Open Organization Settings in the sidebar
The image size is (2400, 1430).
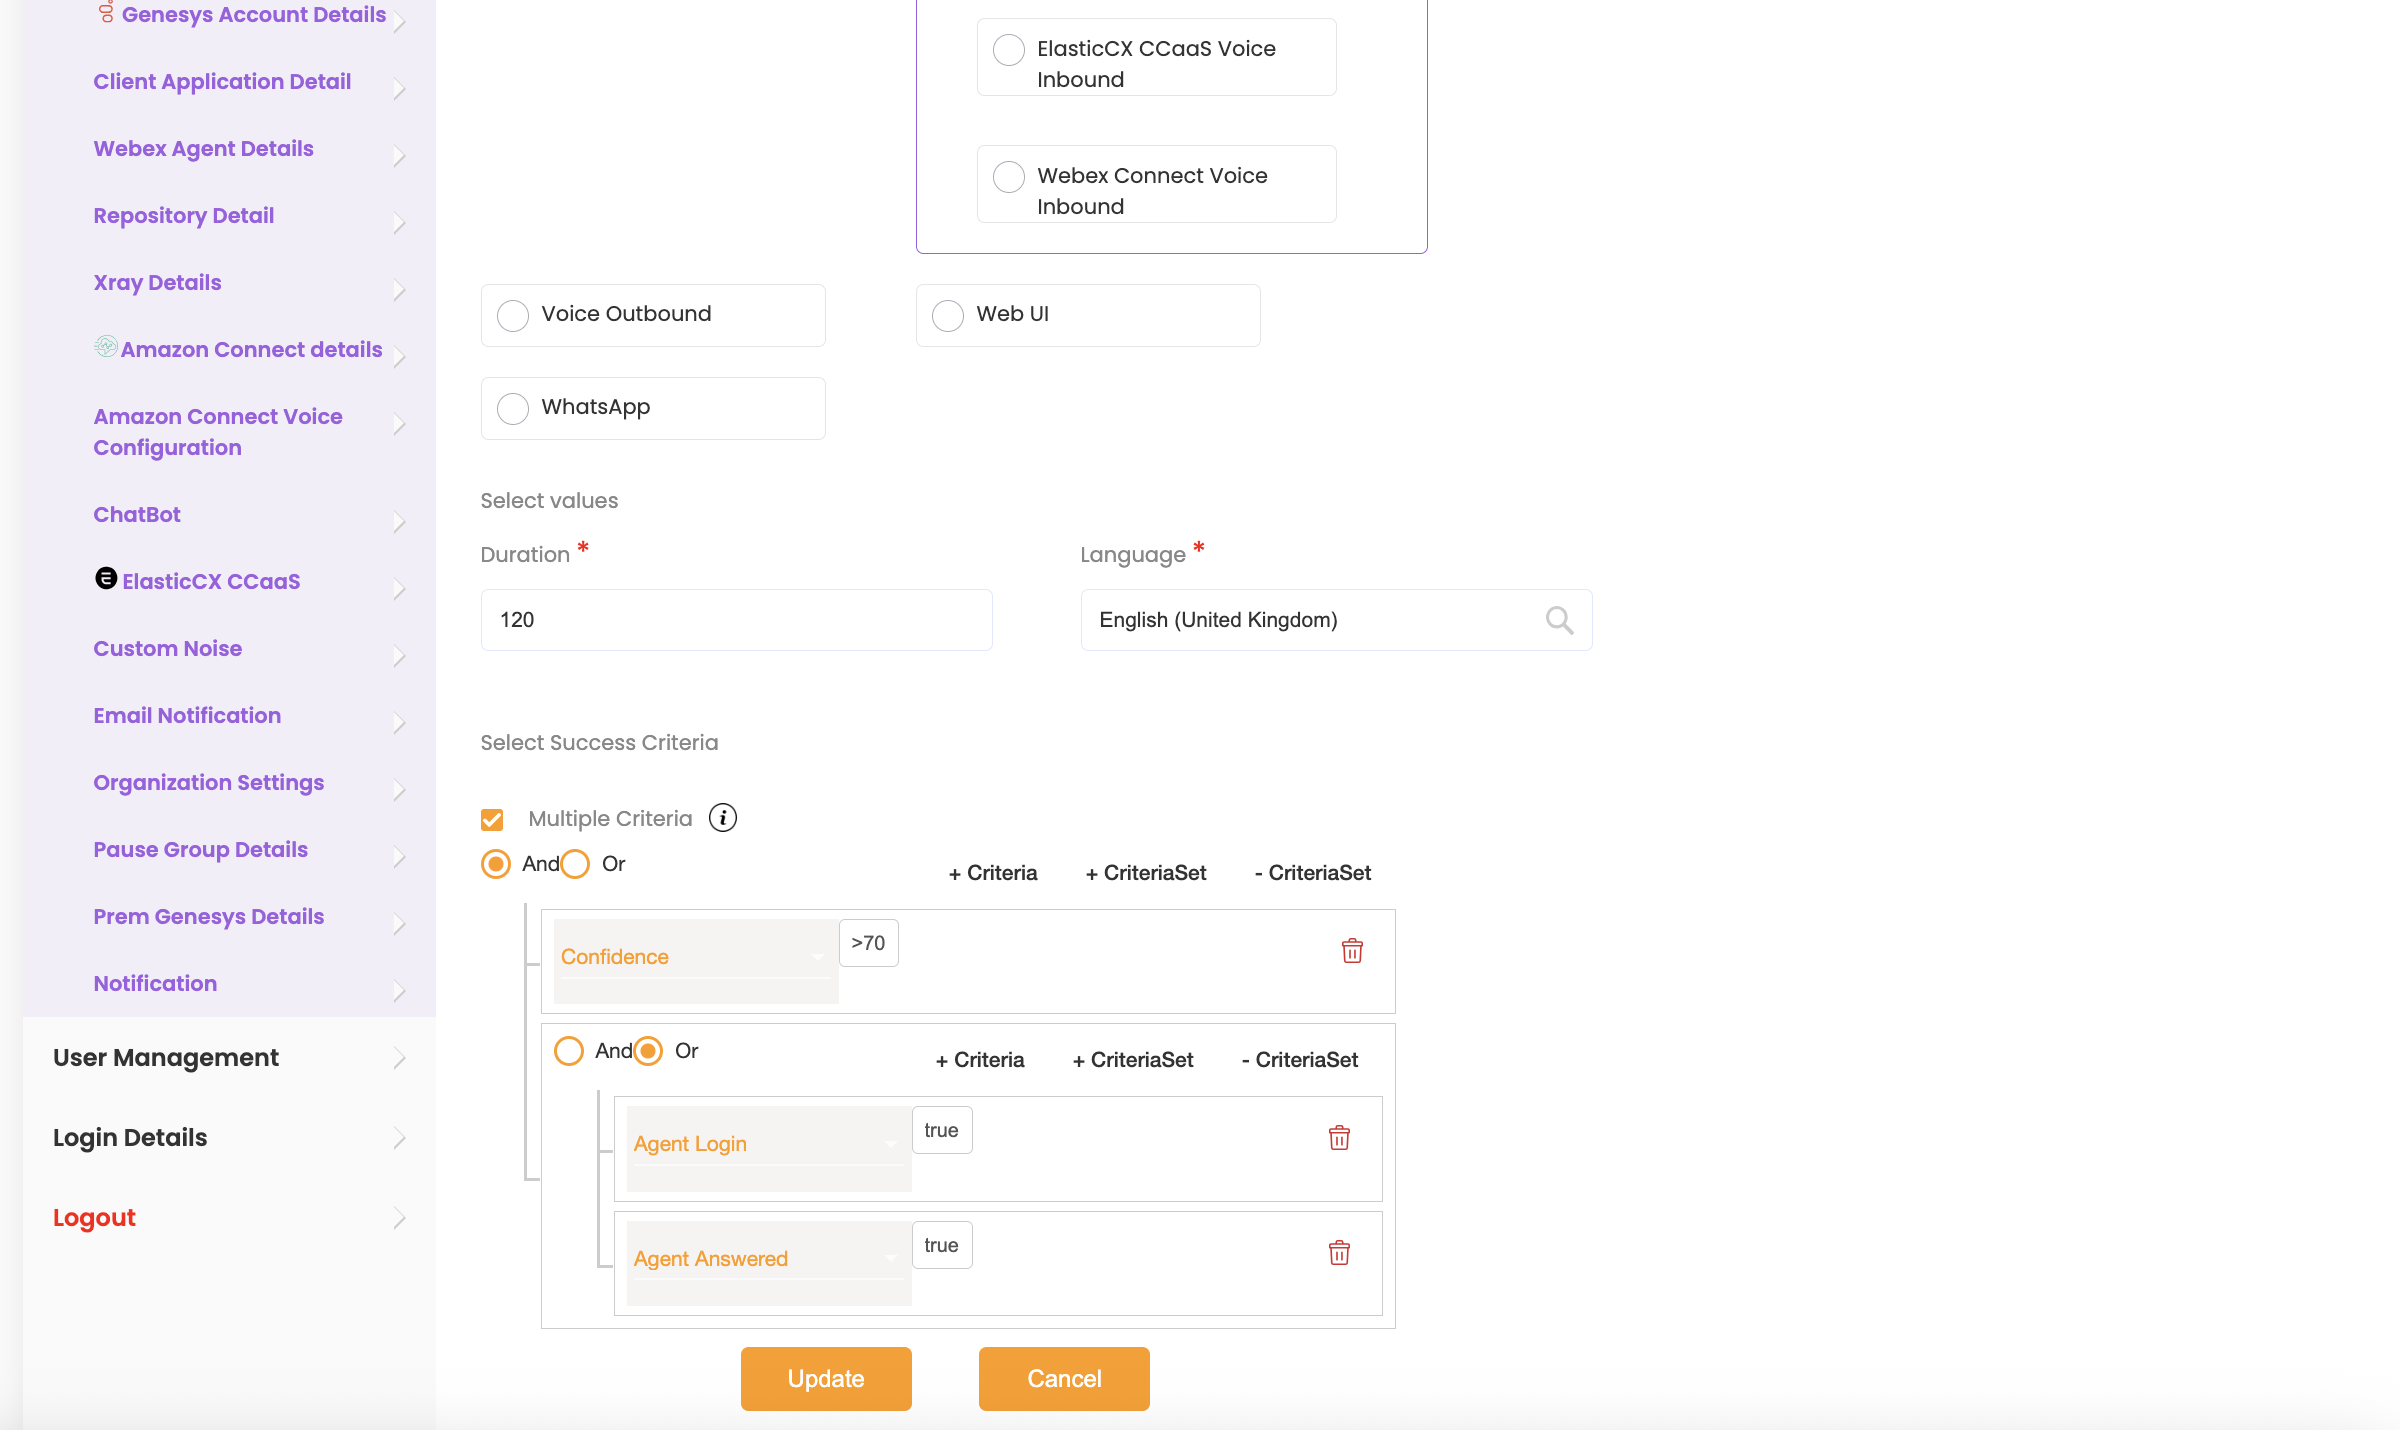click(x=208, y=783)
